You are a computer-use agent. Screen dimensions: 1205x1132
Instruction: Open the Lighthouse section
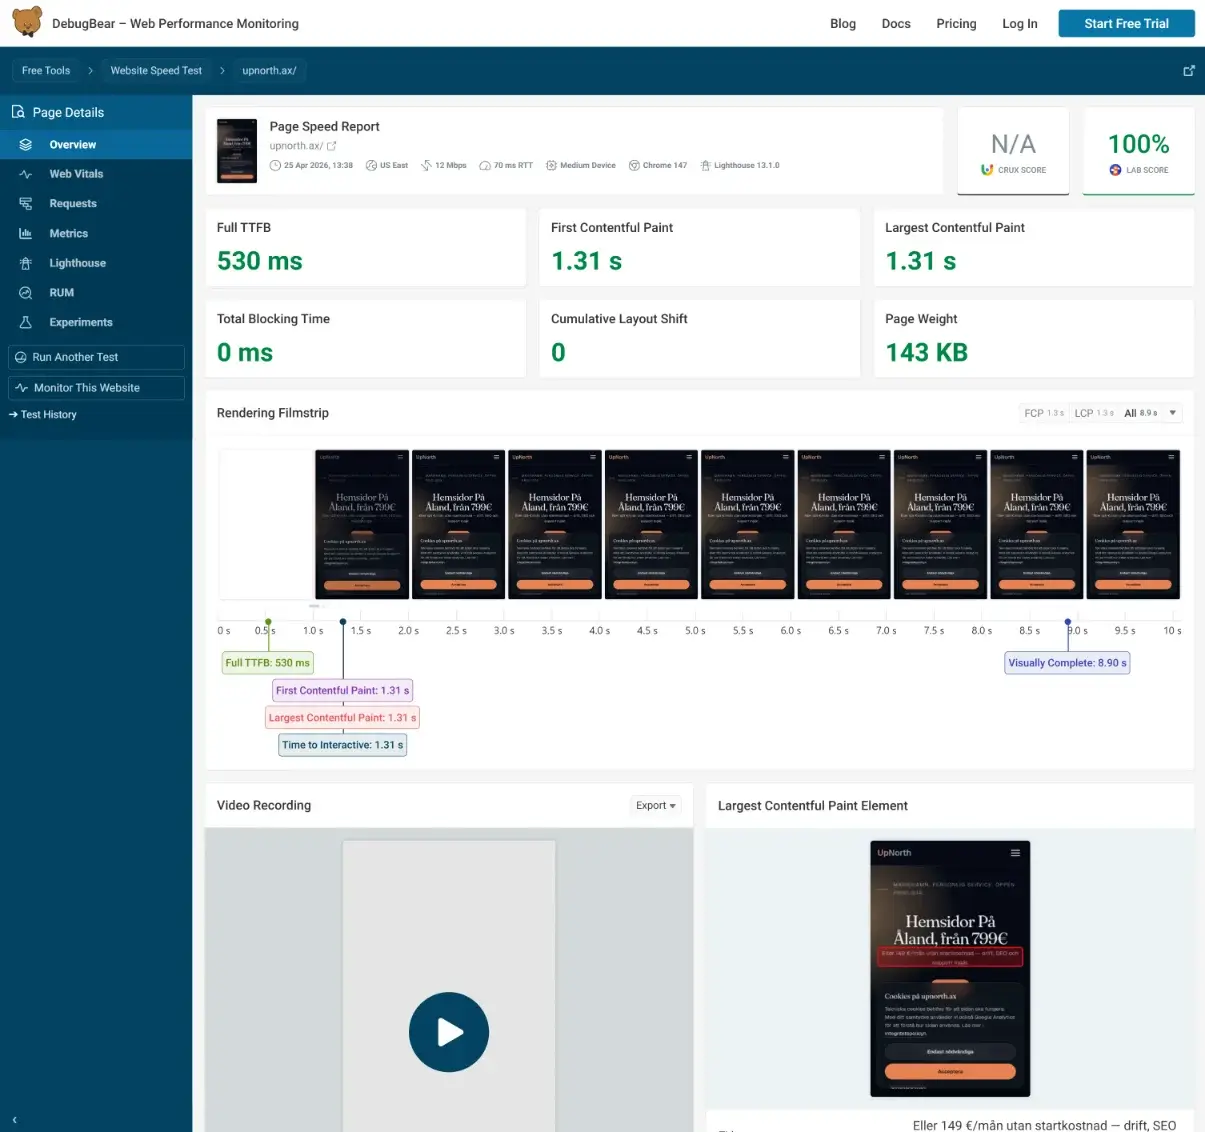96,263
